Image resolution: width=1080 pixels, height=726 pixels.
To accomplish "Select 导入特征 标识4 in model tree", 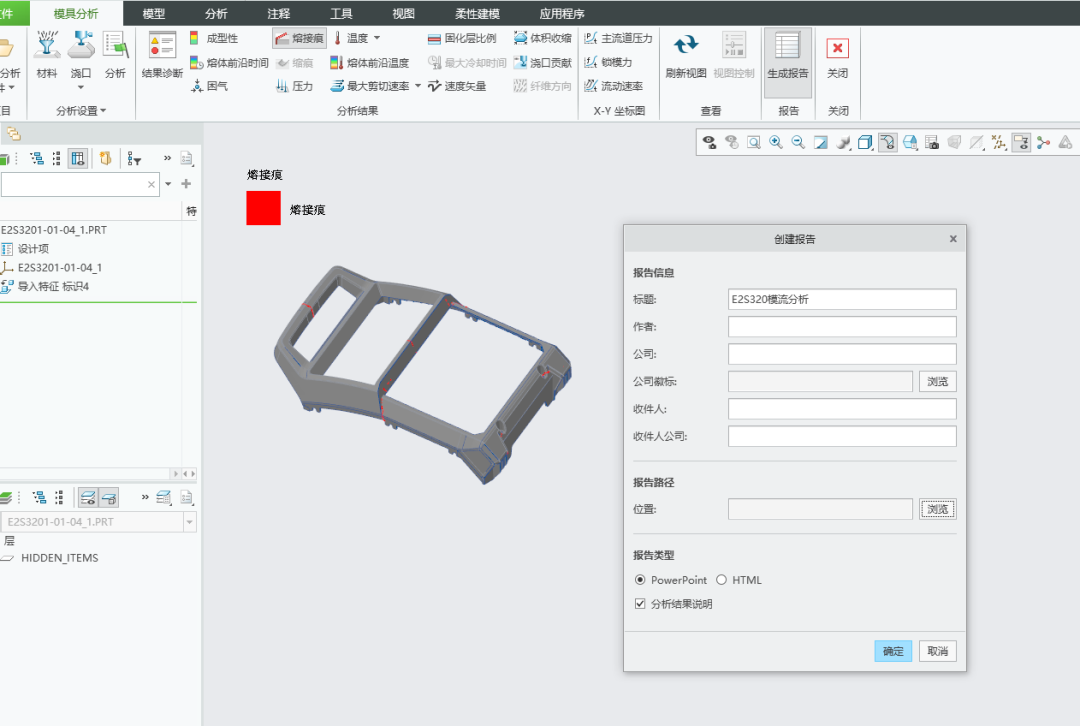I will click(45, 287).
